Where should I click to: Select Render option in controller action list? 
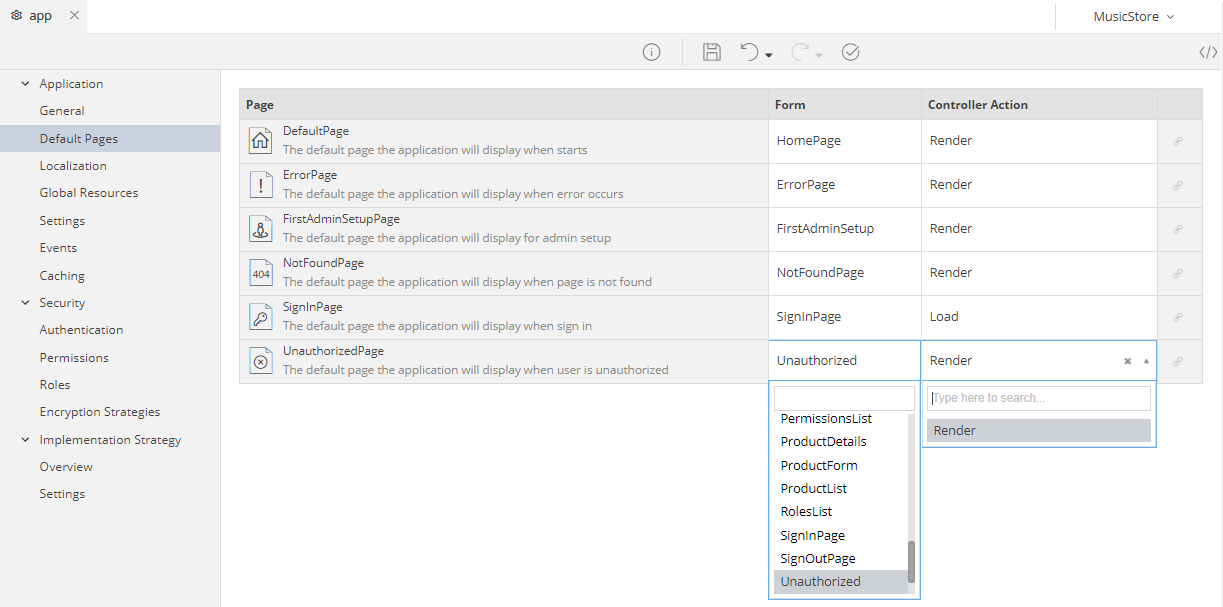1038,431
